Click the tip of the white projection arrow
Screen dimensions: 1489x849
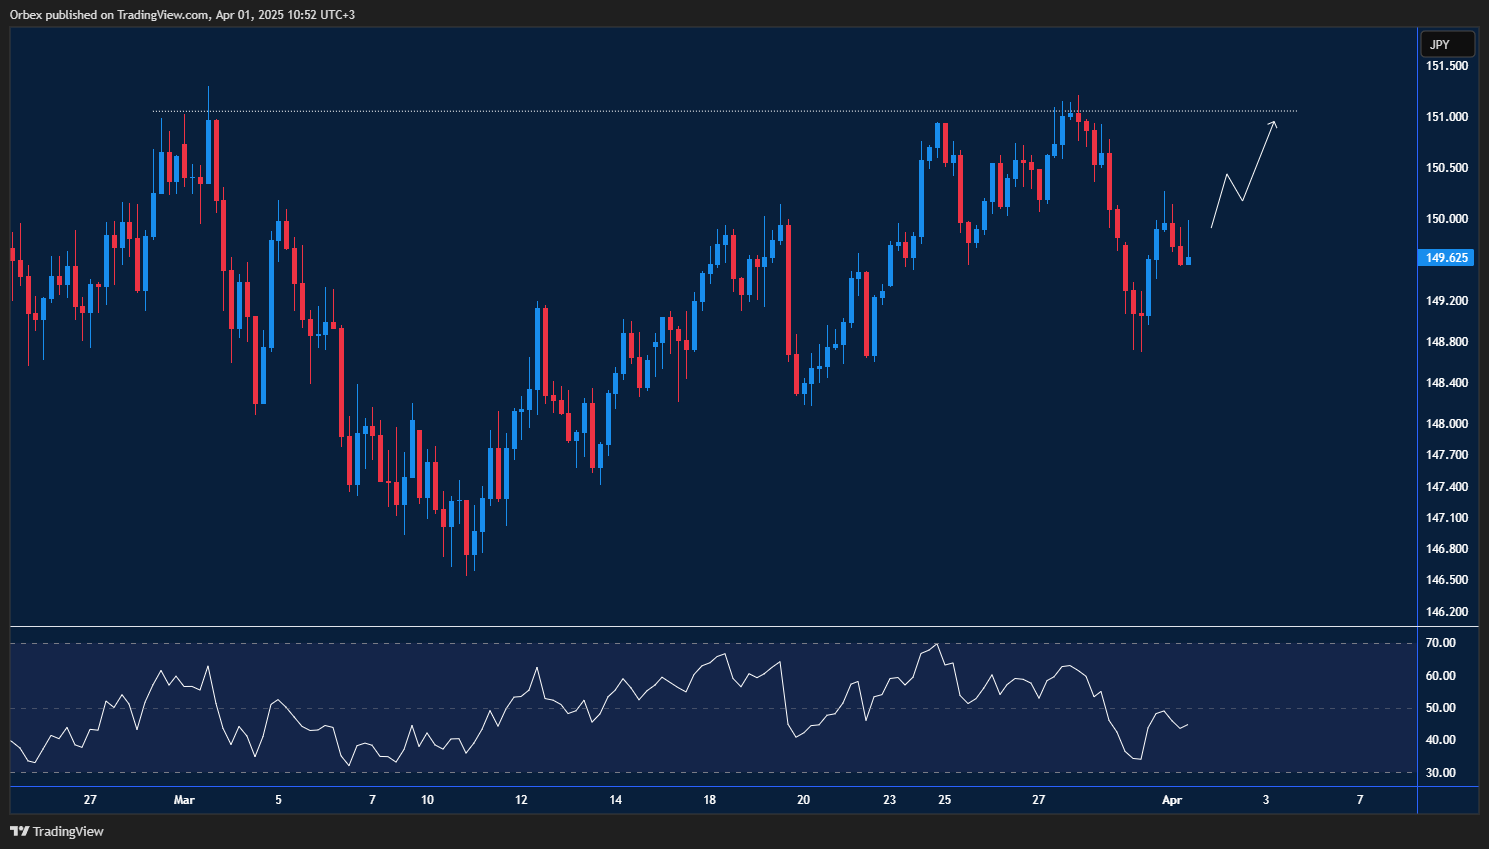(1274, 122)
